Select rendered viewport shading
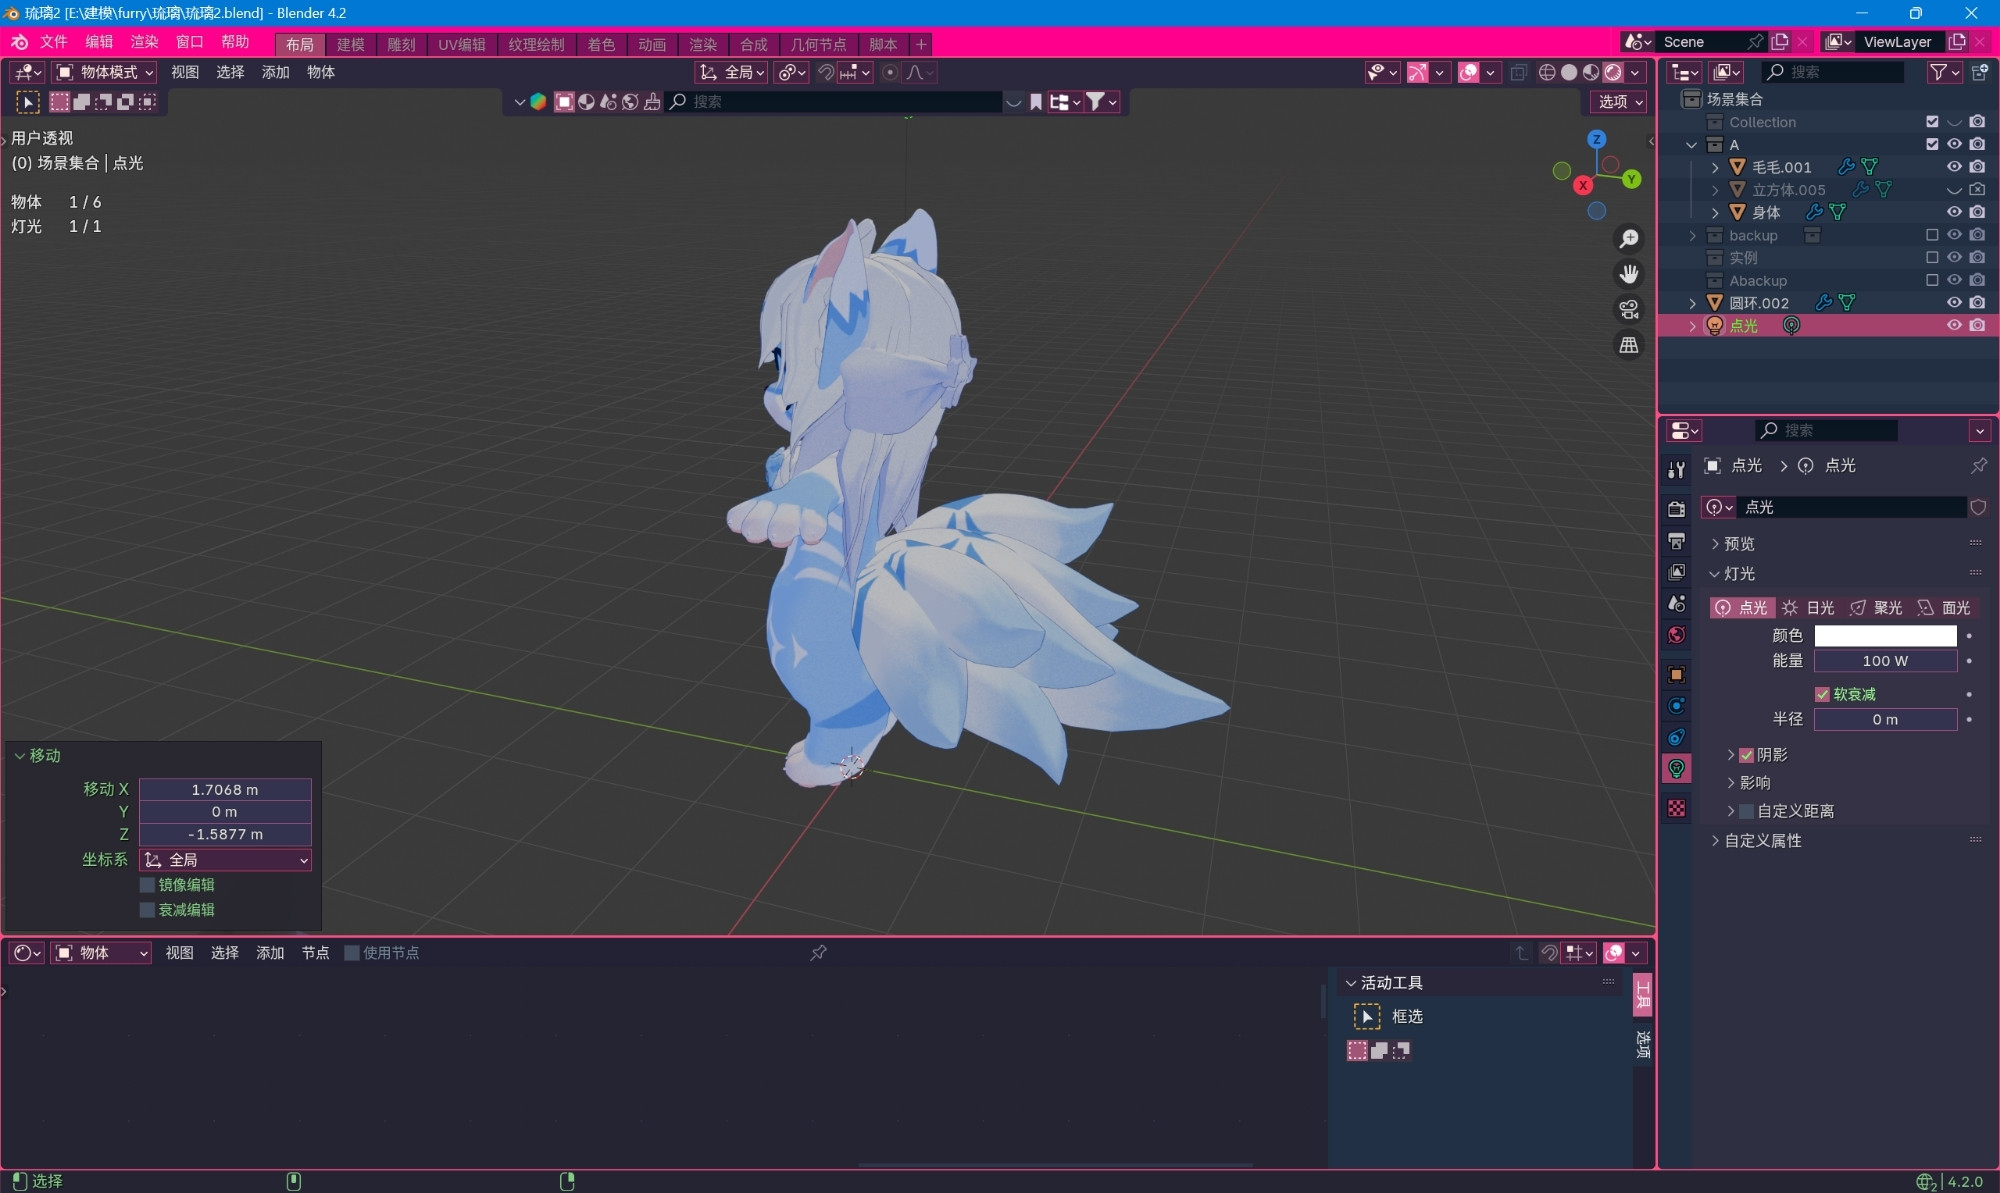Viewport: 2000px width, 1193px height. coord(1613,72)
